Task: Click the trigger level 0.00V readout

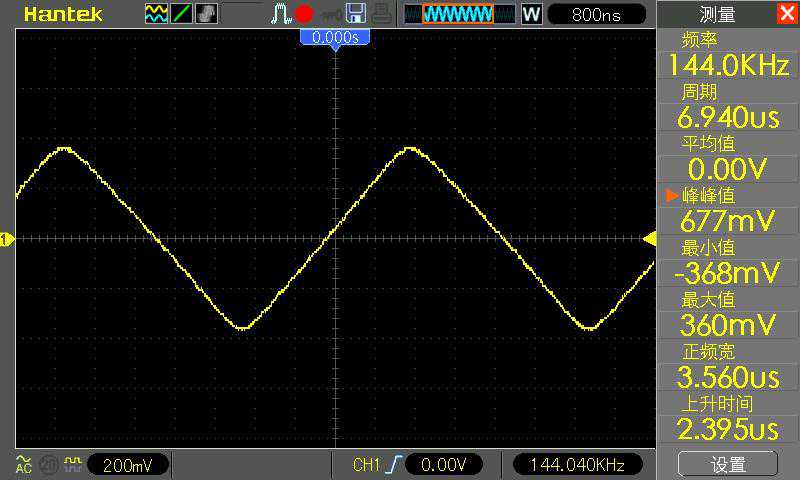Action: tap(444, 465)
